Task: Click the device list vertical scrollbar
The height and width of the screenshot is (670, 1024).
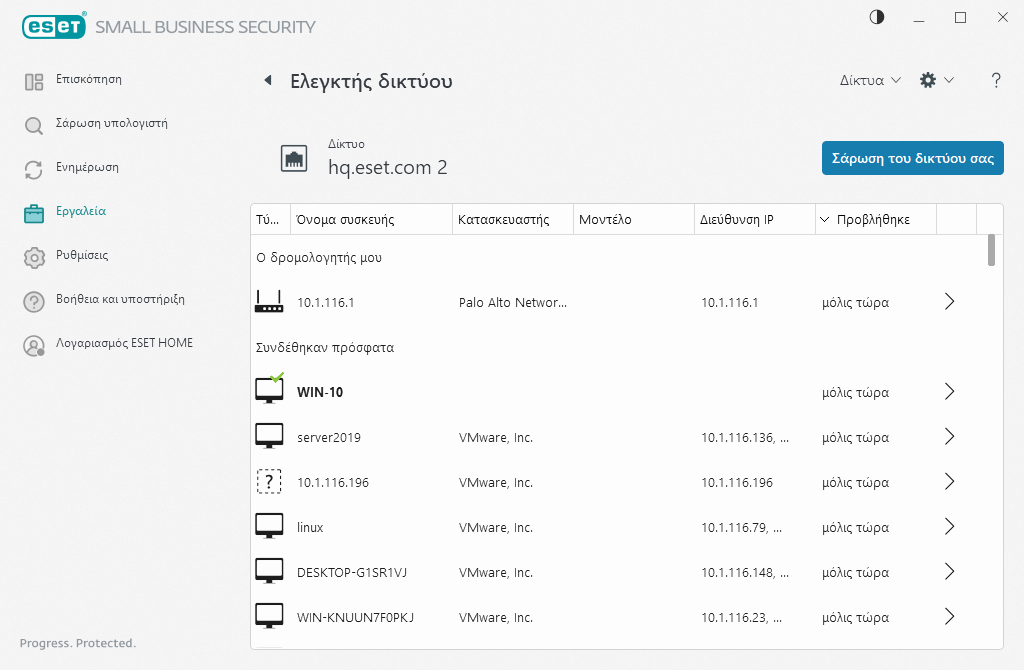Action: 991,251
